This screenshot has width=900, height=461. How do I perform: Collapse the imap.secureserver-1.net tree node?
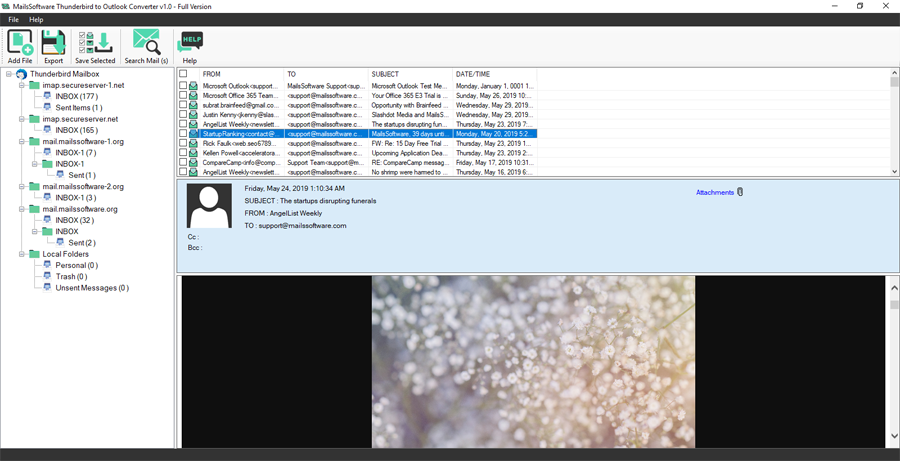tap(21, 86)
